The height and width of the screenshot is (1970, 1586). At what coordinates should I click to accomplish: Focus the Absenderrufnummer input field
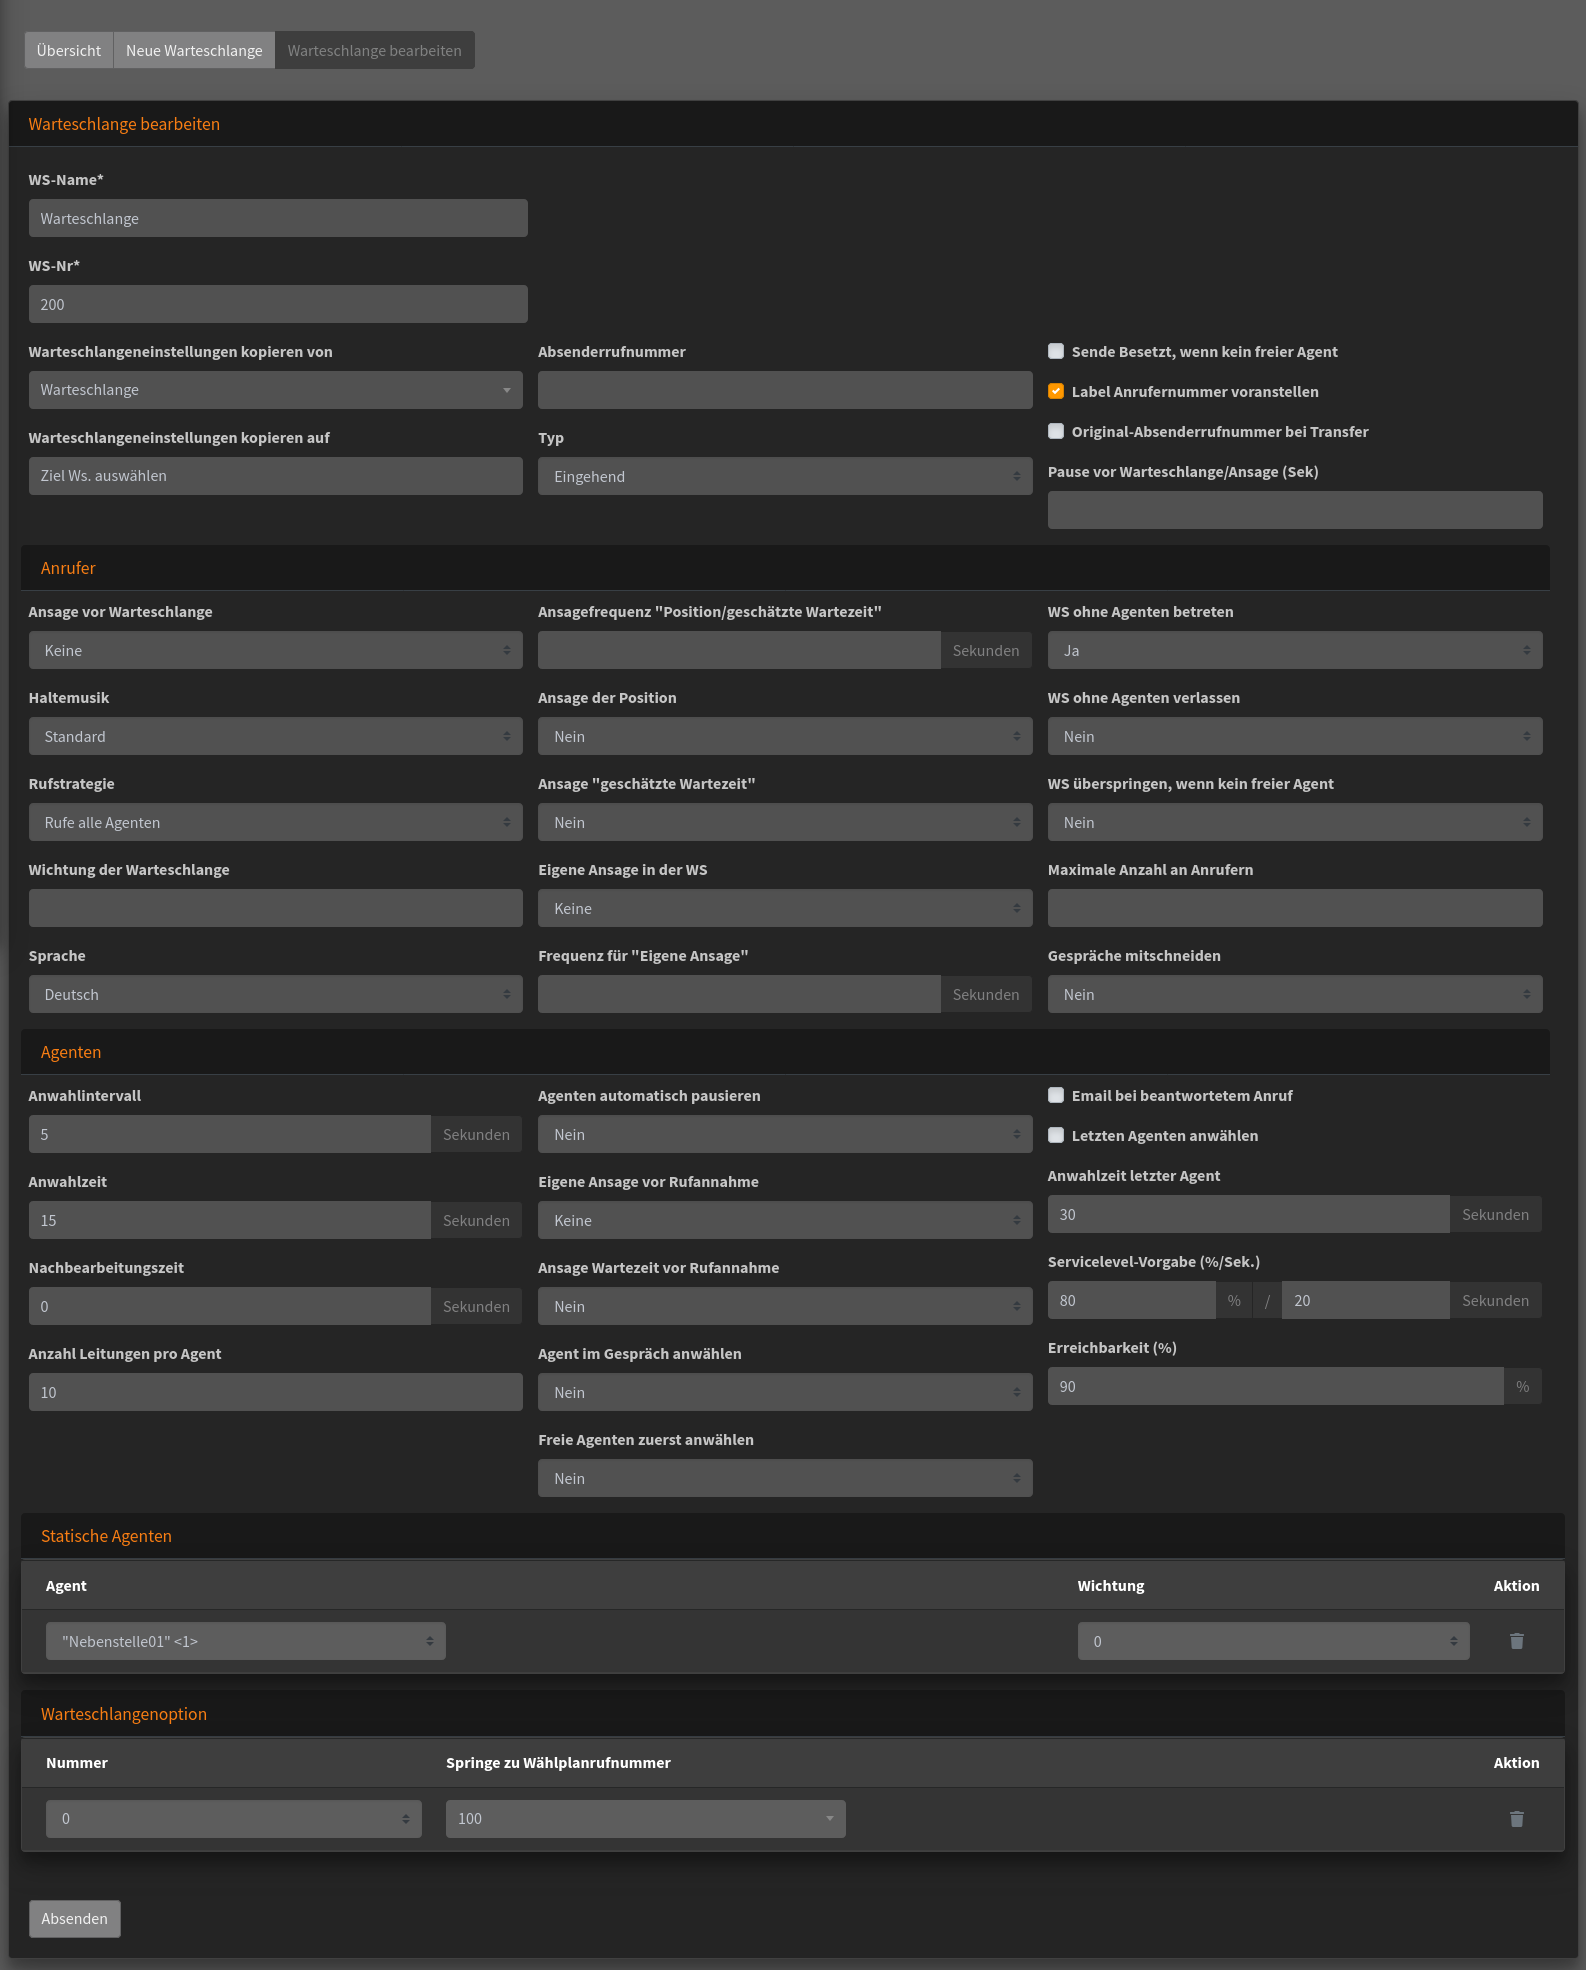click(x=784, y=390)
